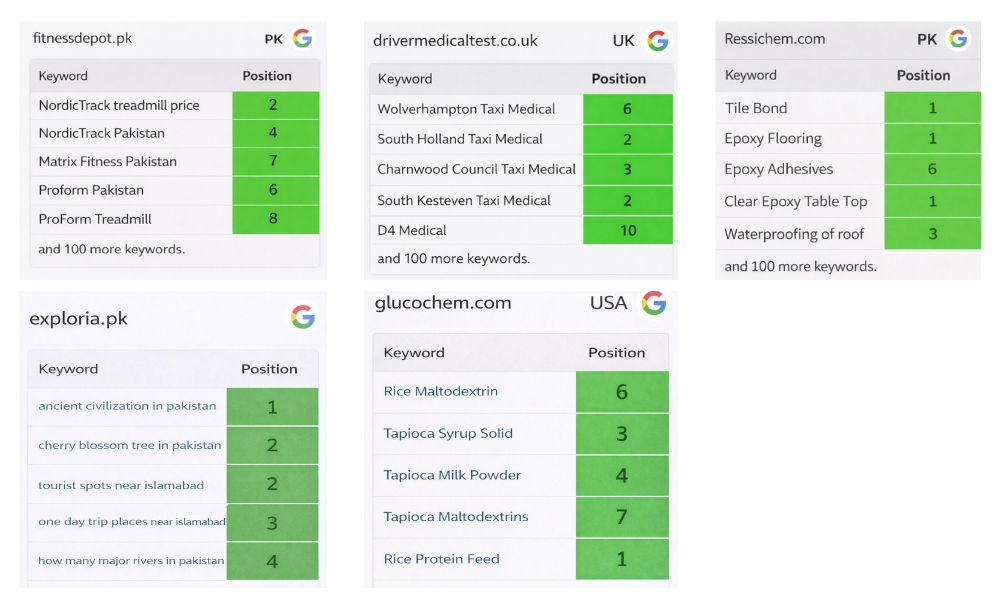Click 'and 100 more keywords.' under fitnessdepot table
1000x600 pixels.
pos(111,249)
